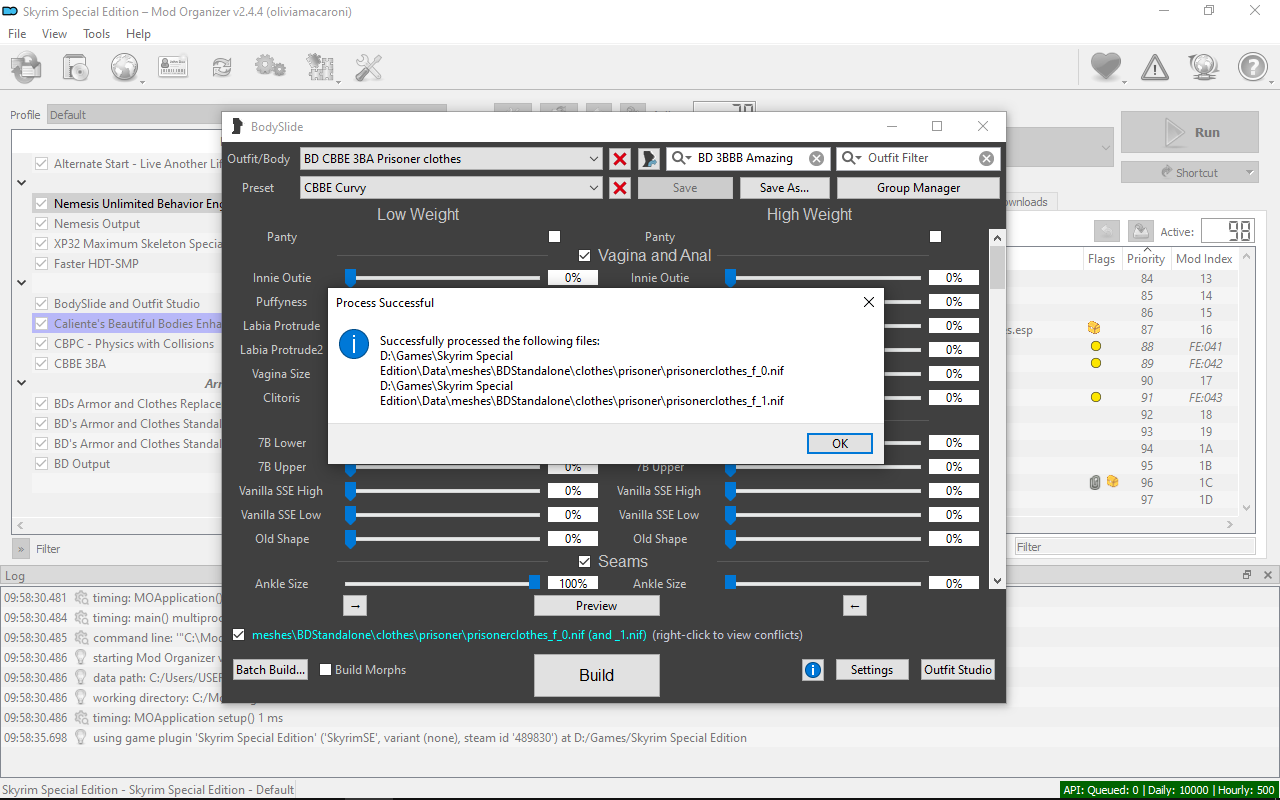Collapse the separator above Nemesis Unlimited Behavior
Viewport: 1280px width, 800px height.
[21, 183]
